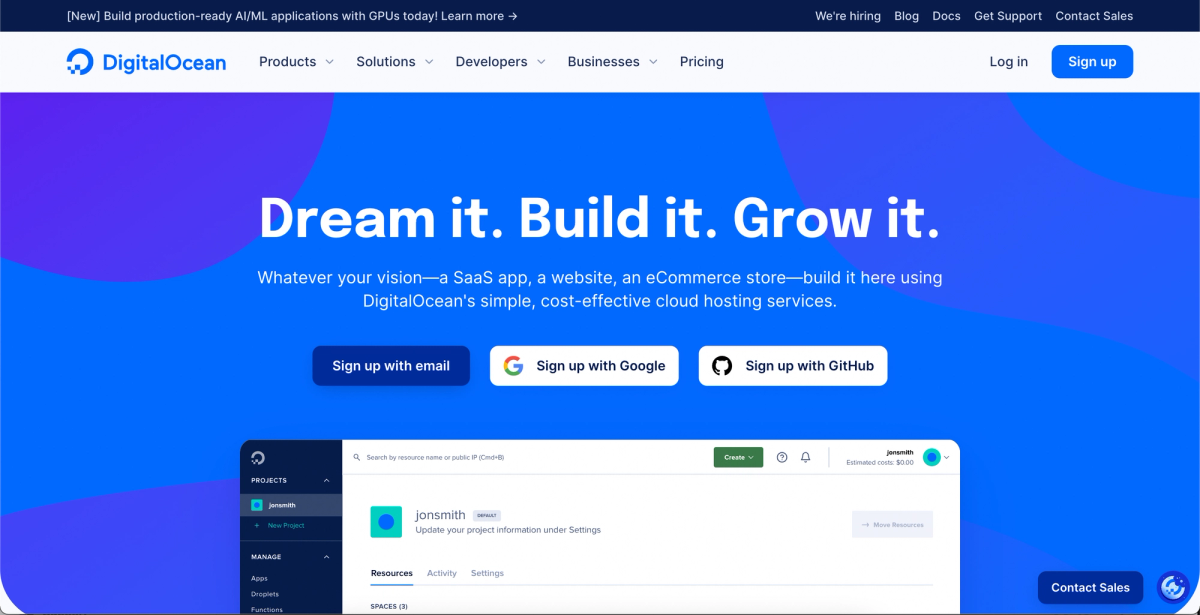Click the floating Contact Sales button

pyautogui.click(x=1090, y=587)
